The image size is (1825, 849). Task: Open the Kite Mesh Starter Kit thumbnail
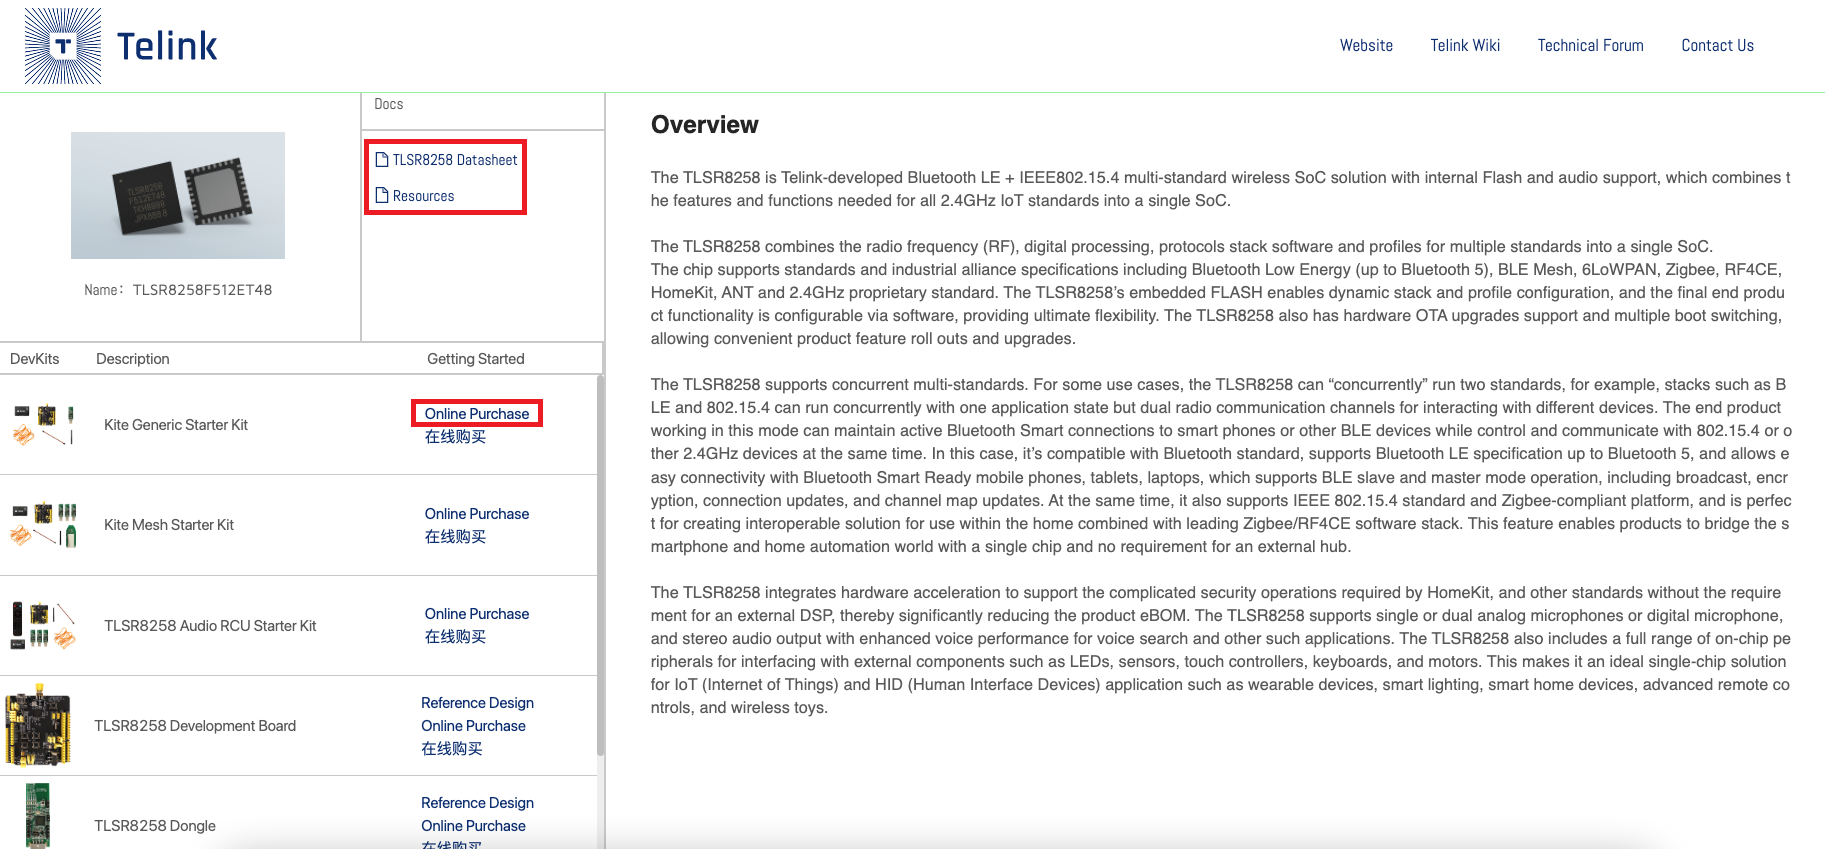43,525
